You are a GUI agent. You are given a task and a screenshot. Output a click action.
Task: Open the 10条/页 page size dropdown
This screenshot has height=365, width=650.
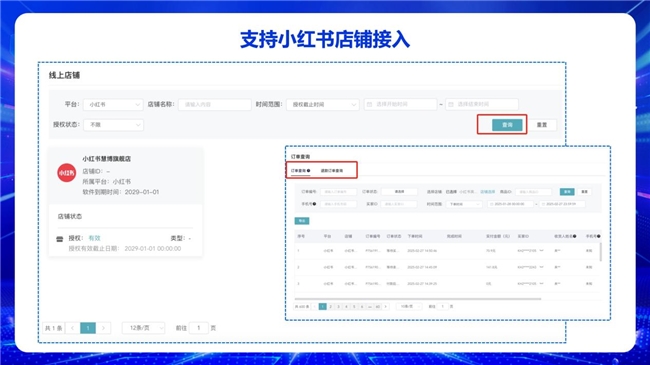click(409, 307)
